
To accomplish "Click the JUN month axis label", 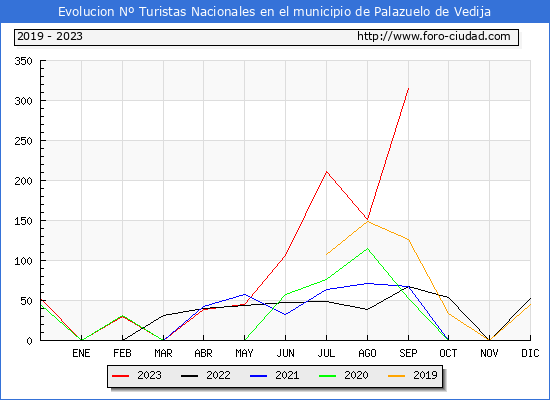I will click(286, 353).
